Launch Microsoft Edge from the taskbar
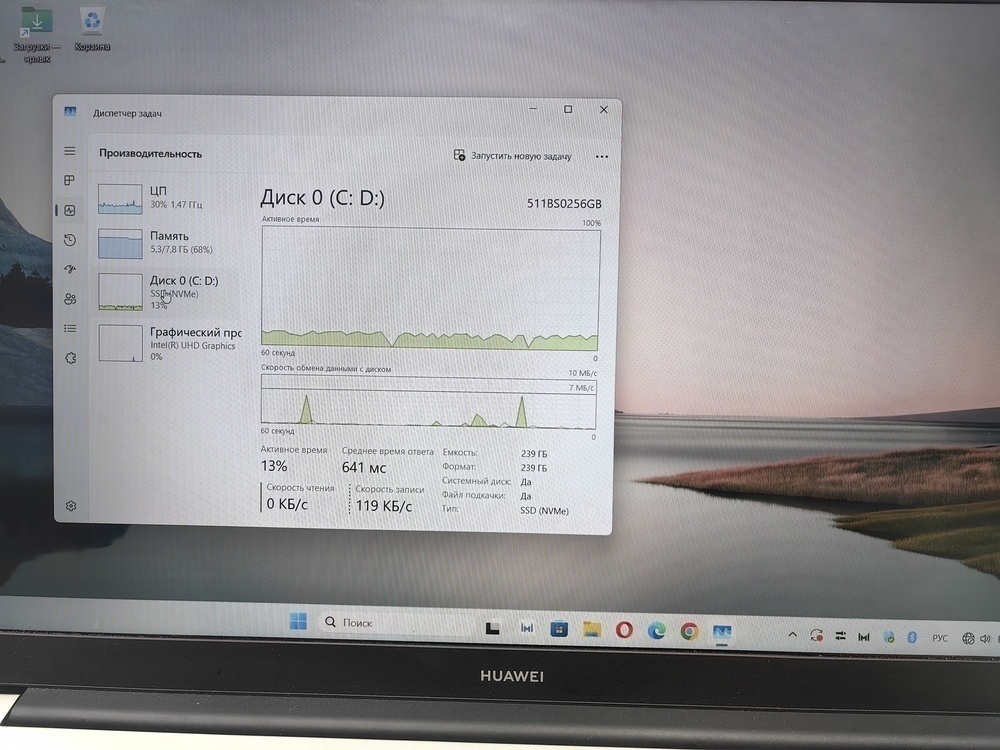1000x750 pixels. (657, 631)
